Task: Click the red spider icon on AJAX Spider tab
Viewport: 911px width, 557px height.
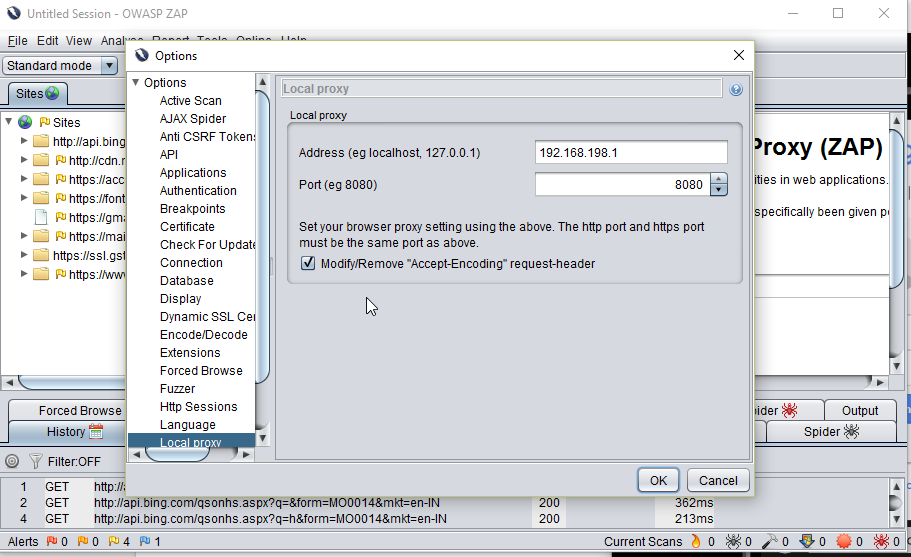Action: (x=789, y=411)
